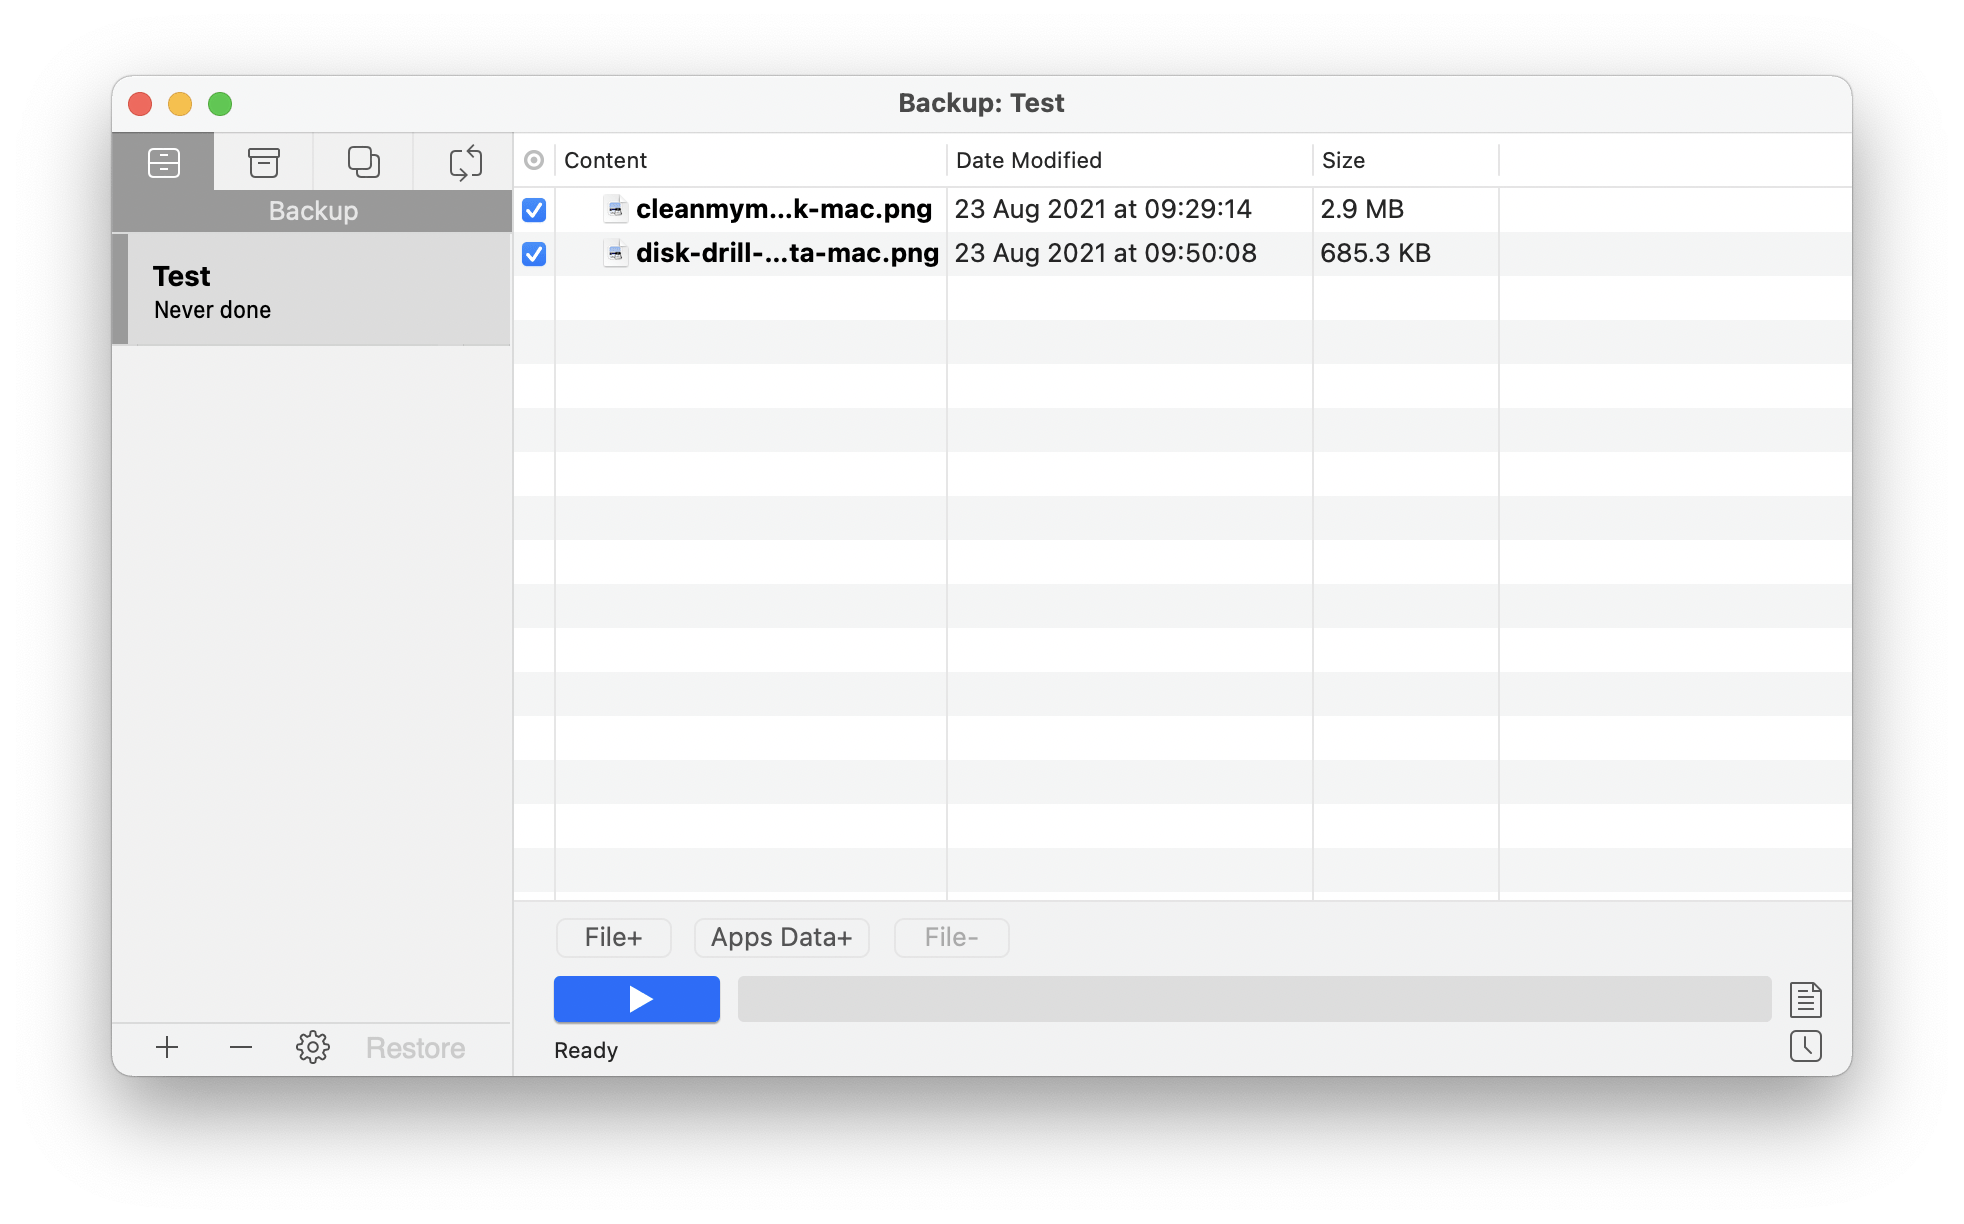Open project settings with the gear icon
Image resolution: width=1964 pixels, height=1224 pixels.
313,1048
